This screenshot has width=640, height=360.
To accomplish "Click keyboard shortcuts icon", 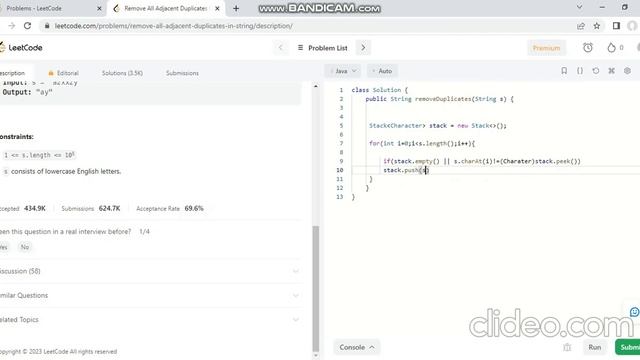I will 611,71.
